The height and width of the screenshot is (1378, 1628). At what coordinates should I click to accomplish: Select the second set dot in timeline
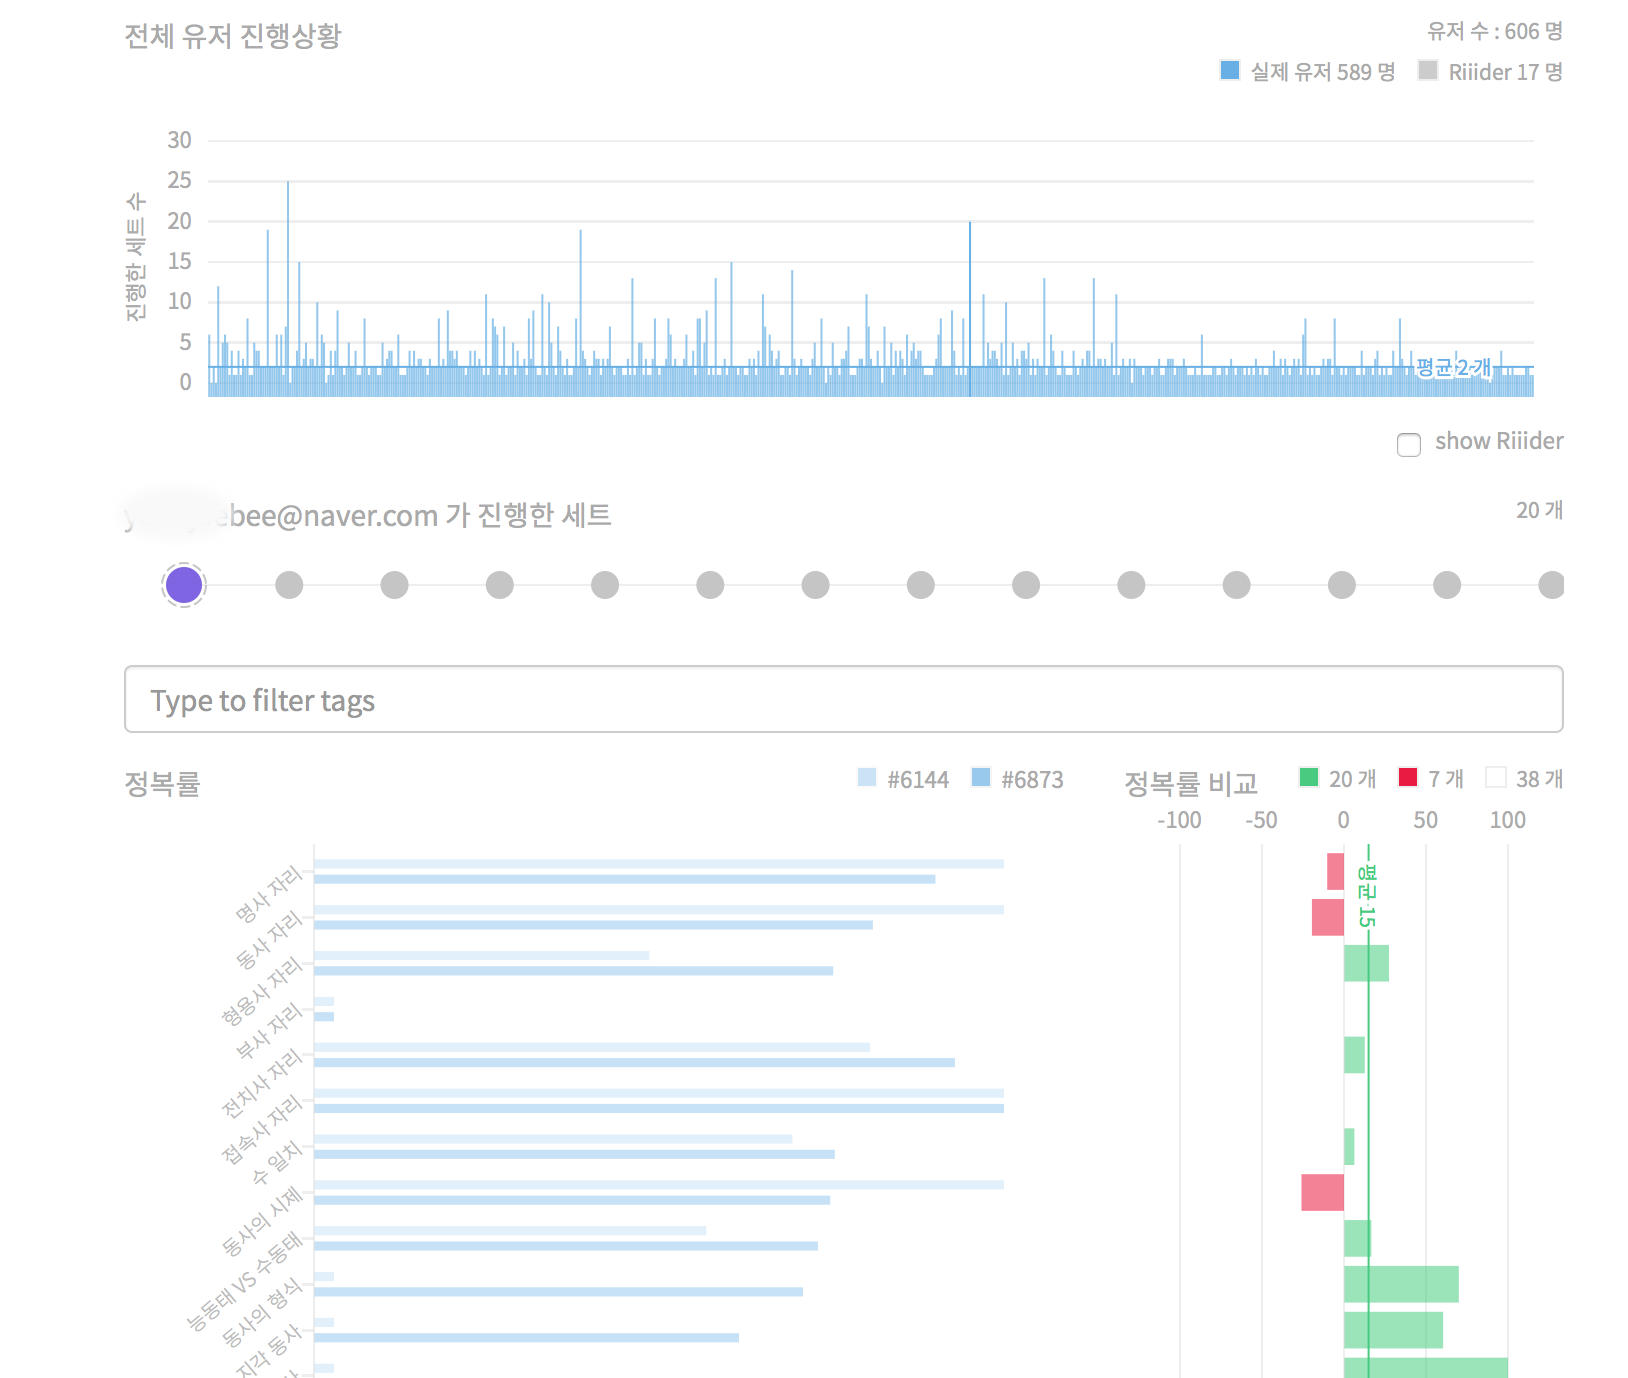(x=289, y=585)
